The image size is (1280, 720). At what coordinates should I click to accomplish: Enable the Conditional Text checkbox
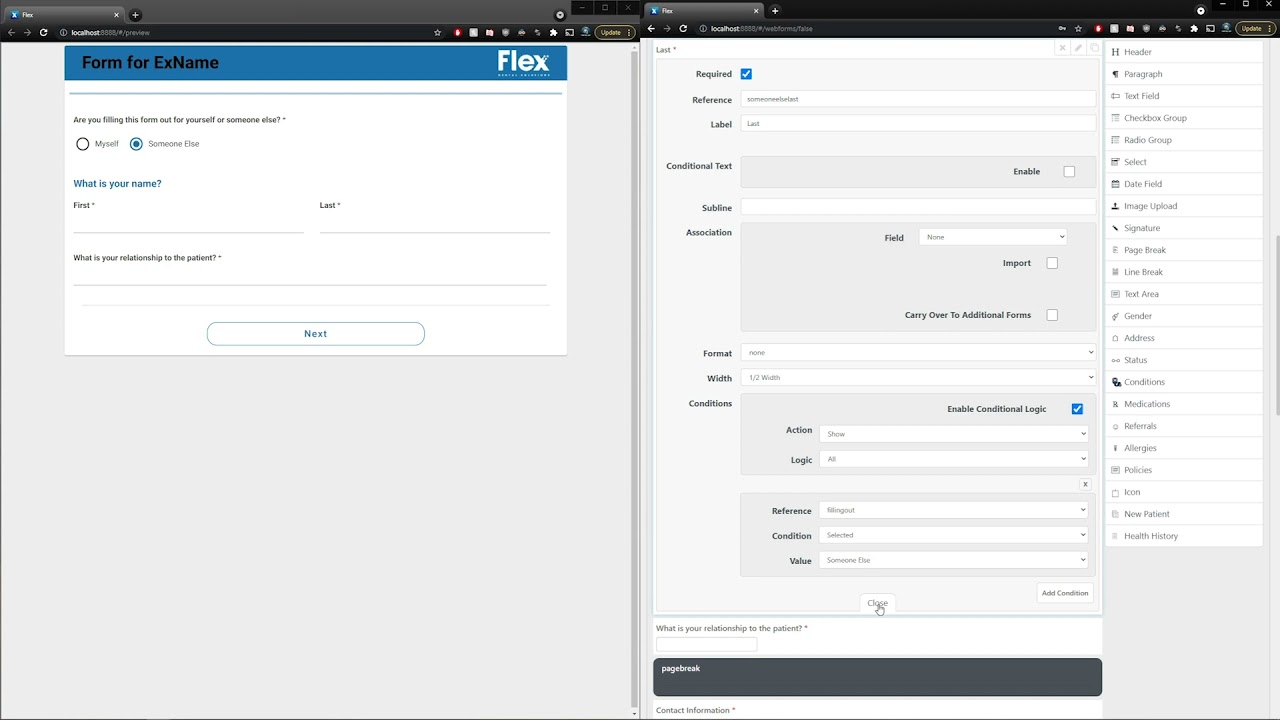click(1069, 171)
